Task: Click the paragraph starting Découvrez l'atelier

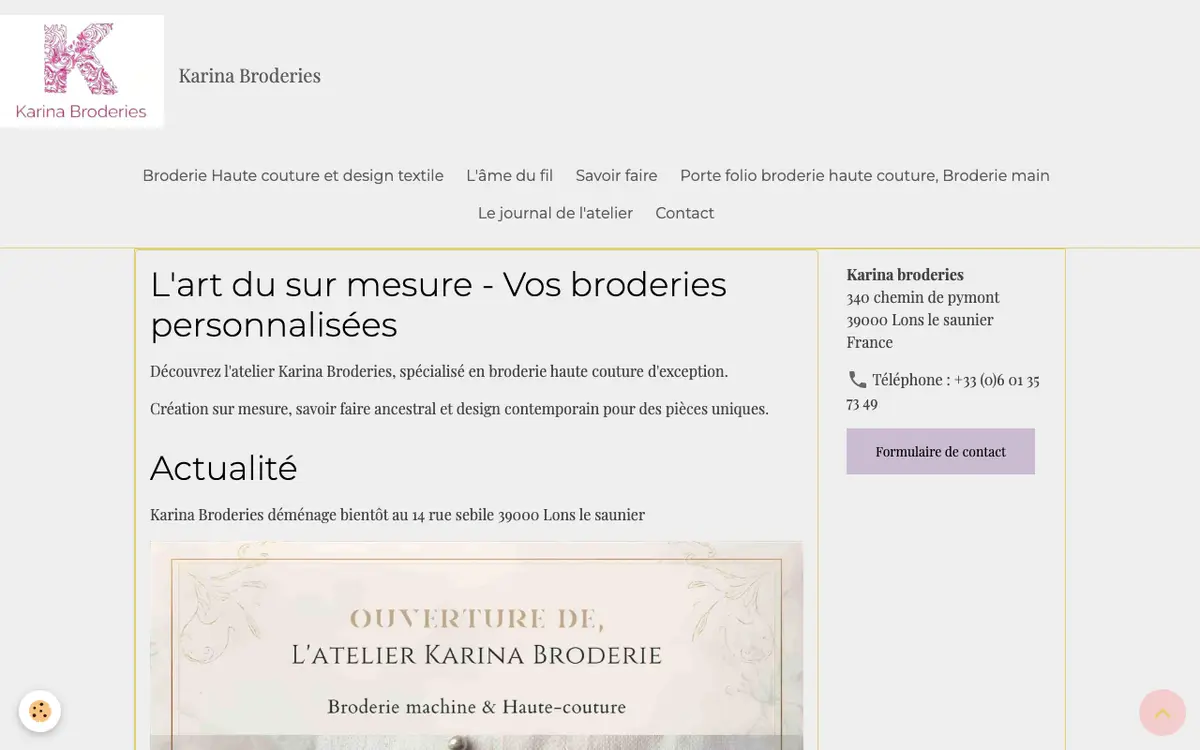Action: tap(439, 371)
